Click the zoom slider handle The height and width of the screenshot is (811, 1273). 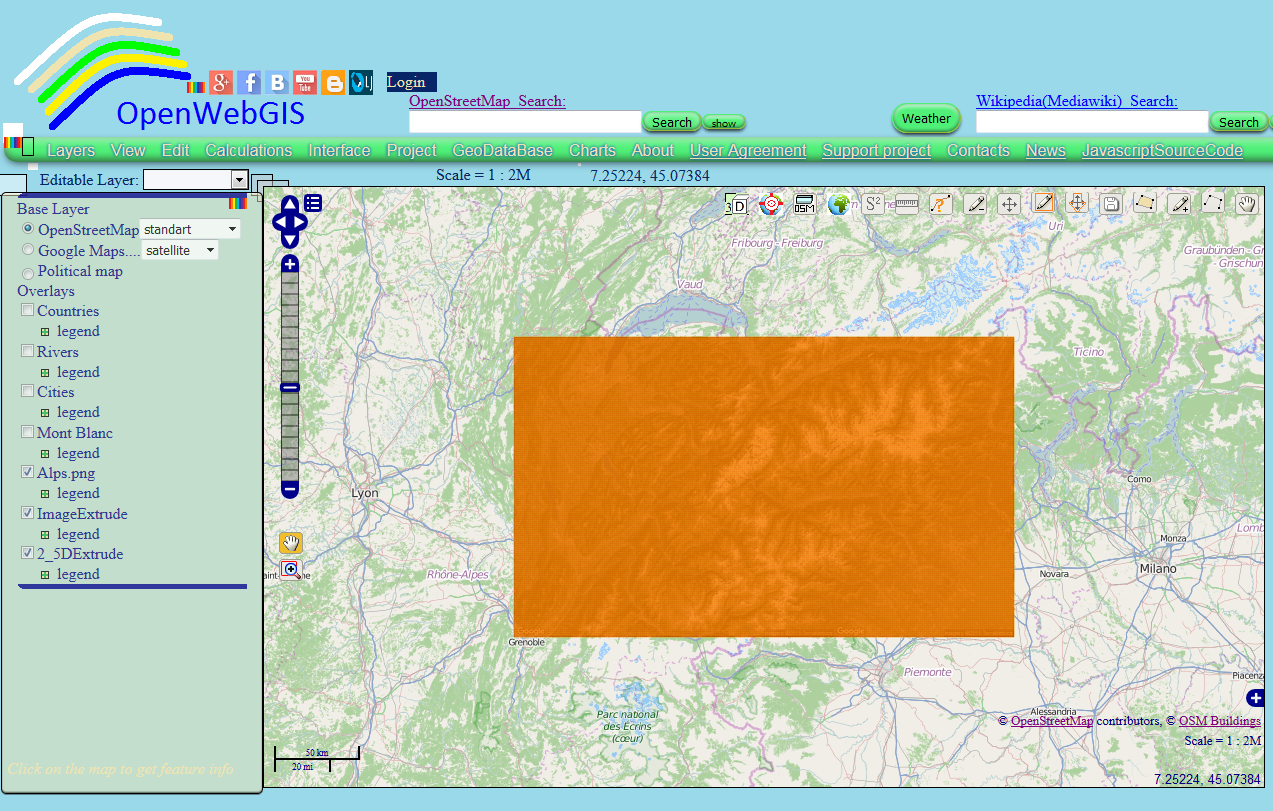(x=290, y=387)
